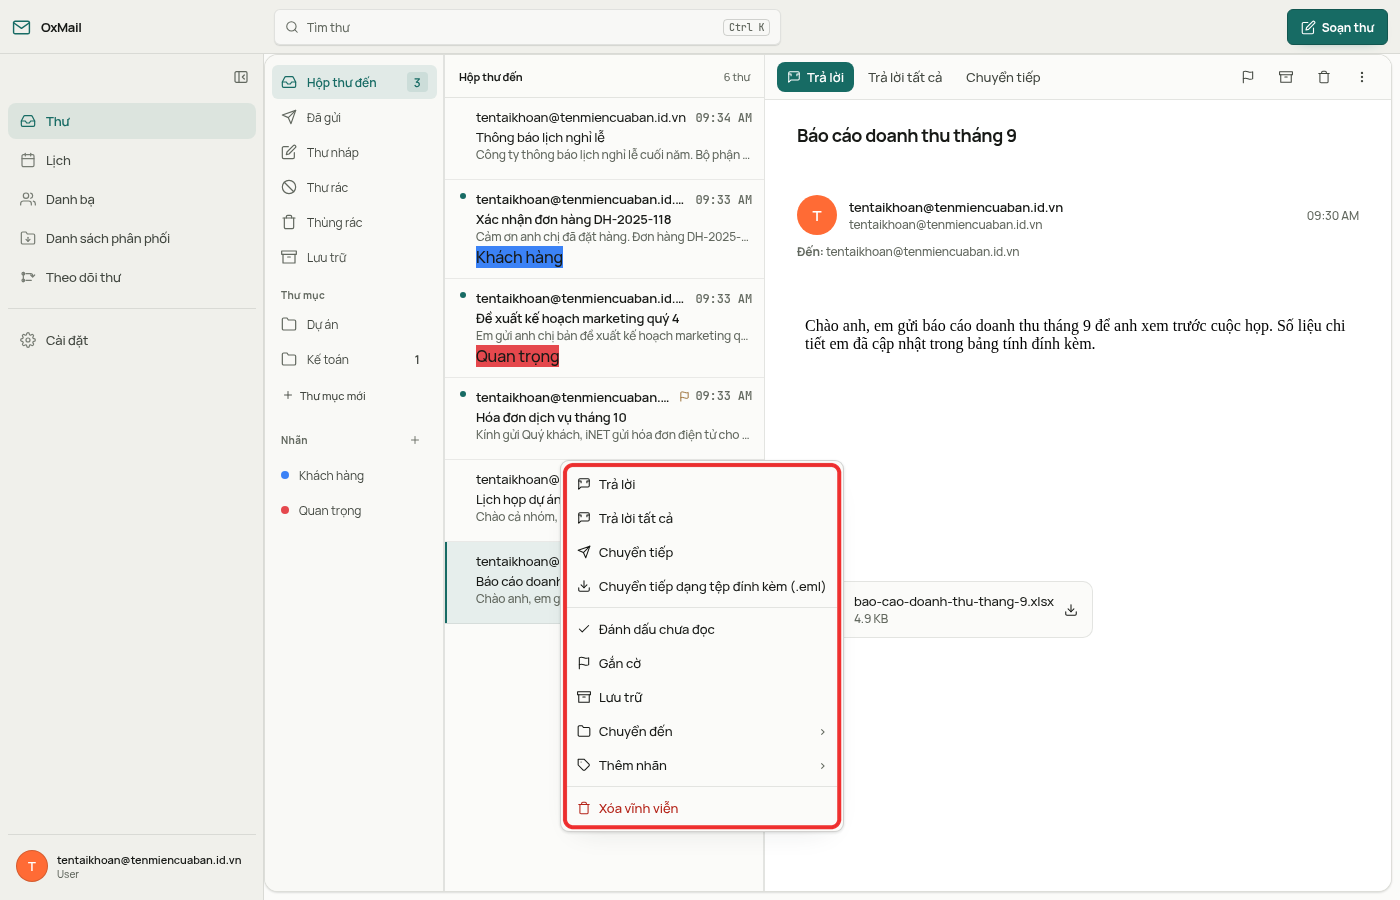Open Danh sách phân phối
1400x900 pixels.
click(x=132, y=238)
